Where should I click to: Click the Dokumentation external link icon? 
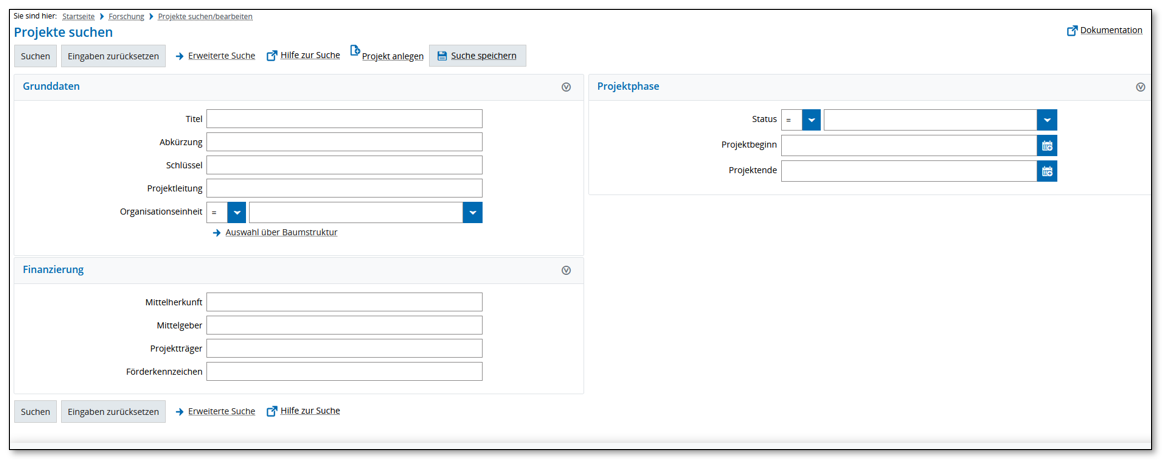(x=1072, y=31)
